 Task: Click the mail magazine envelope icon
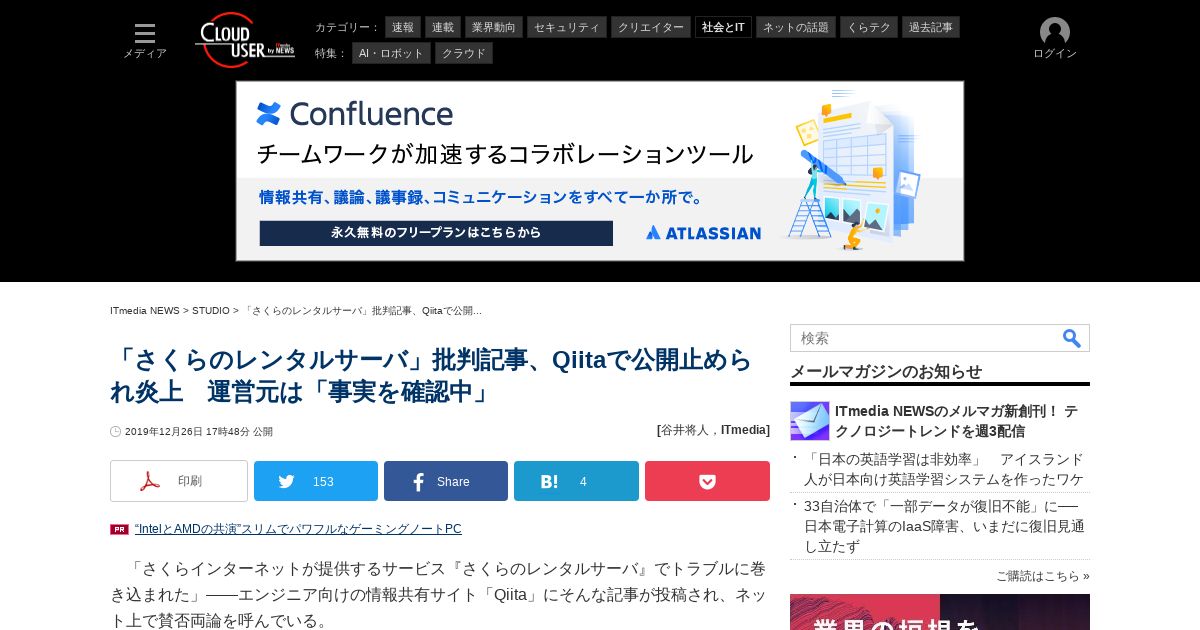[810, 421]
